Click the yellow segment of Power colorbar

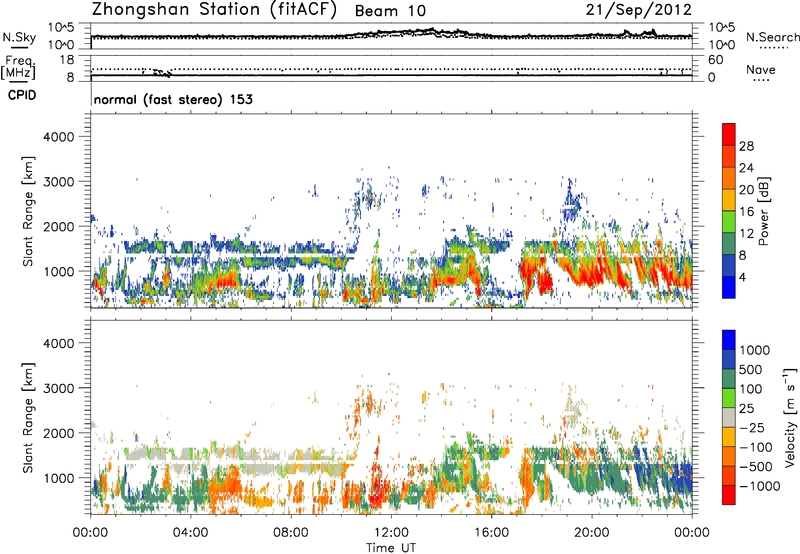coord(729,200)
